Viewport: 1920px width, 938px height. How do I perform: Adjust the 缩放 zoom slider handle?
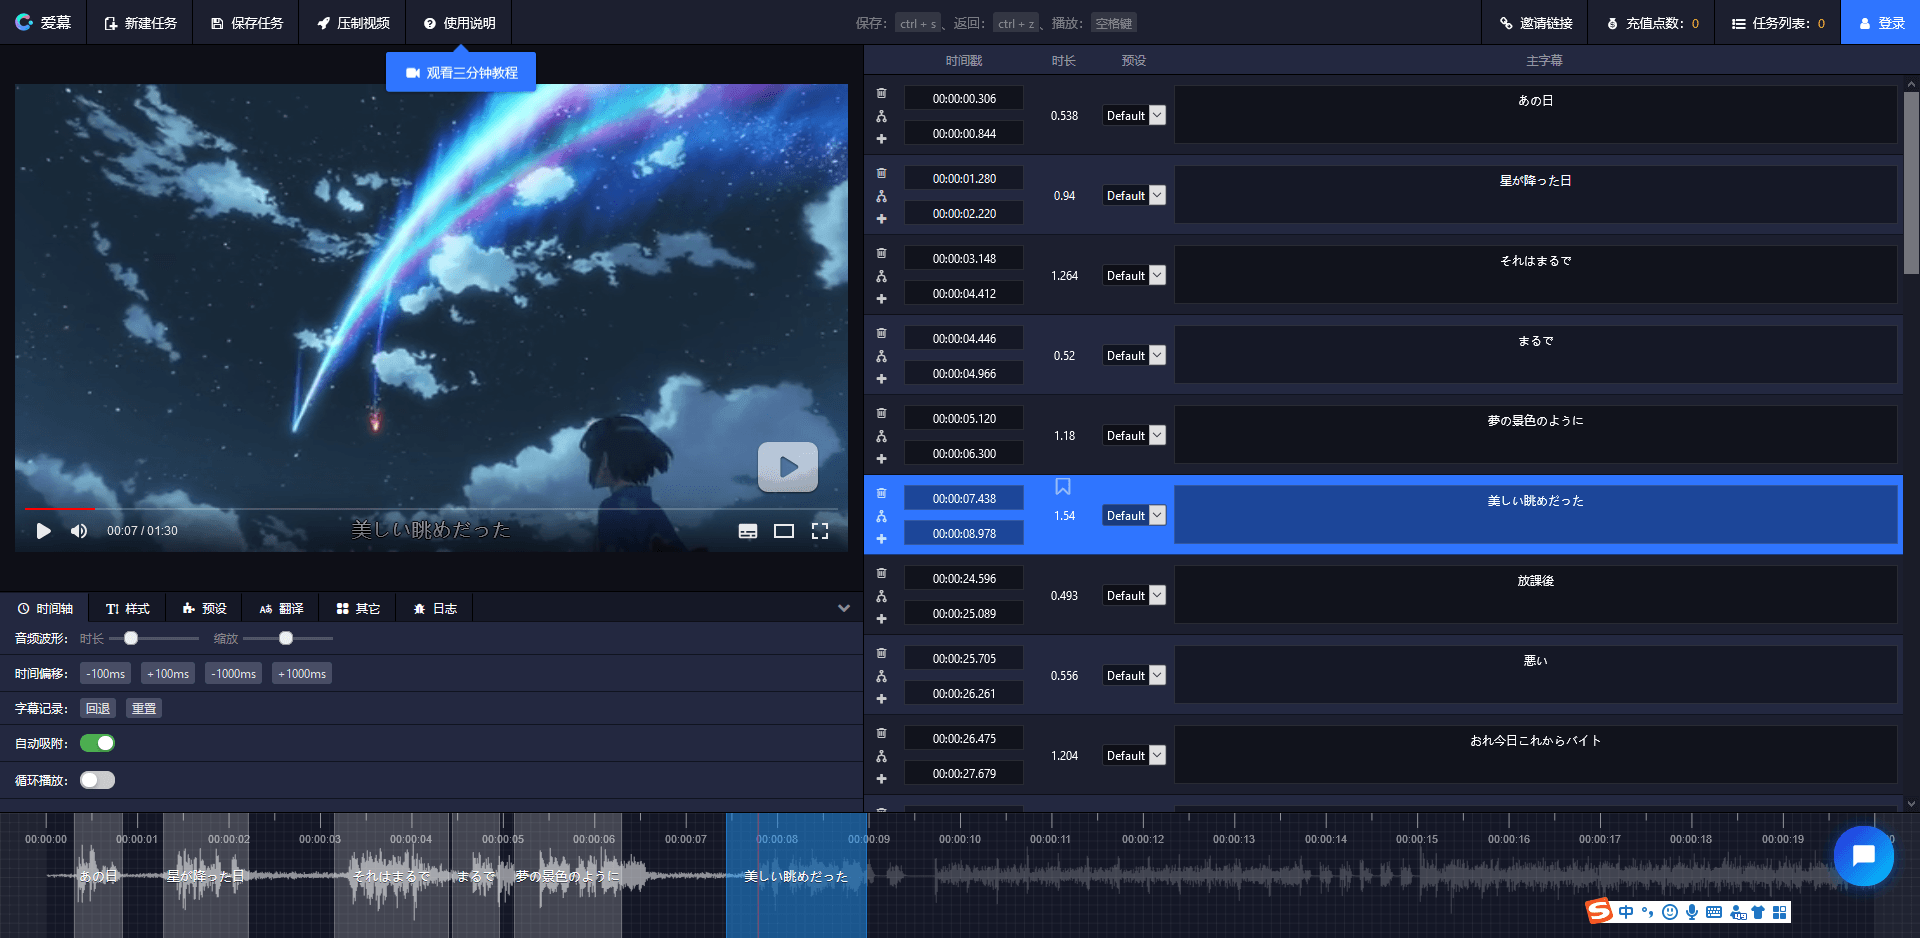tap(286, 638)
